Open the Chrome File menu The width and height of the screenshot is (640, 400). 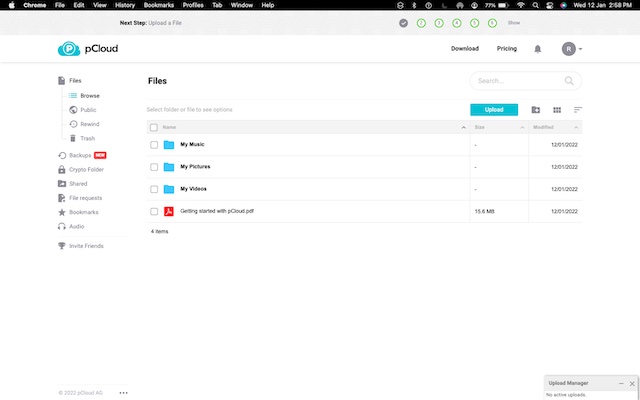60,5
